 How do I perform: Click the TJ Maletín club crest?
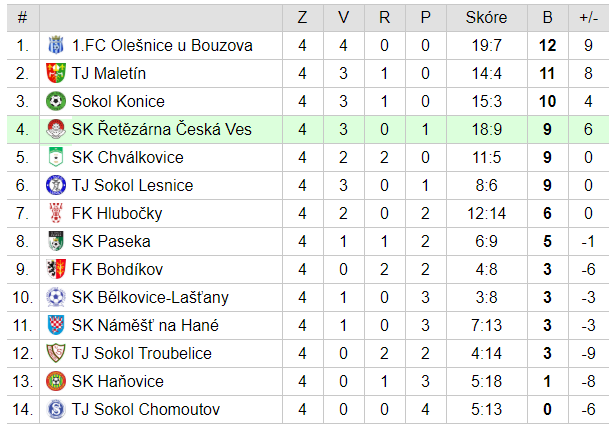point(56,73)
